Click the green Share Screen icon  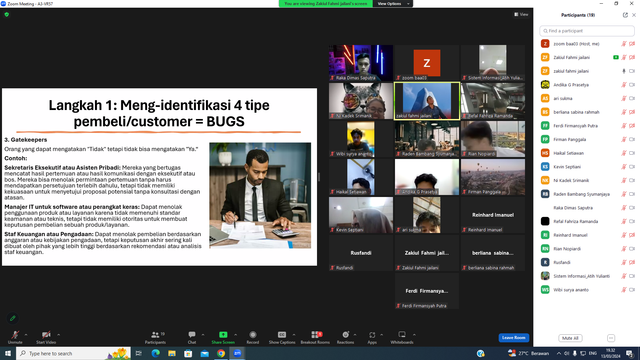[223, 335]
